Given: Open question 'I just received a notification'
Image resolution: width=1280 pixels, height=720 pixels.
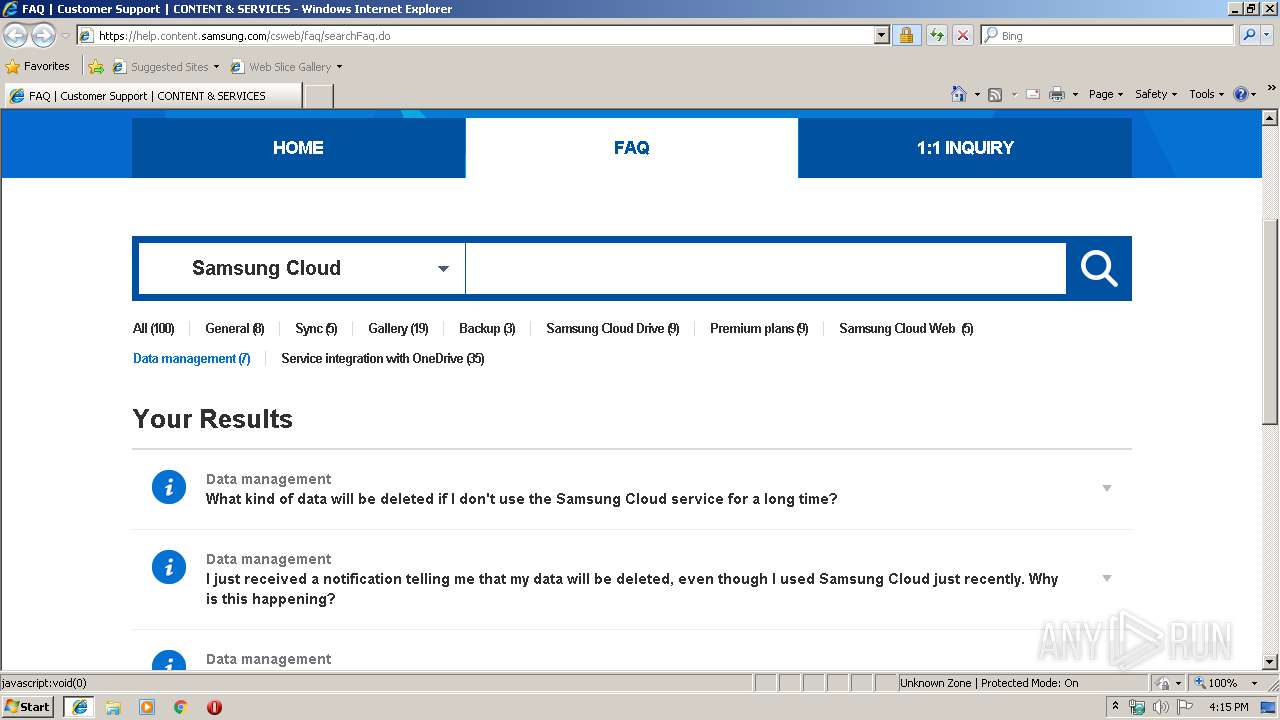Looking at the screenshot, I should (x=632, y=588).
